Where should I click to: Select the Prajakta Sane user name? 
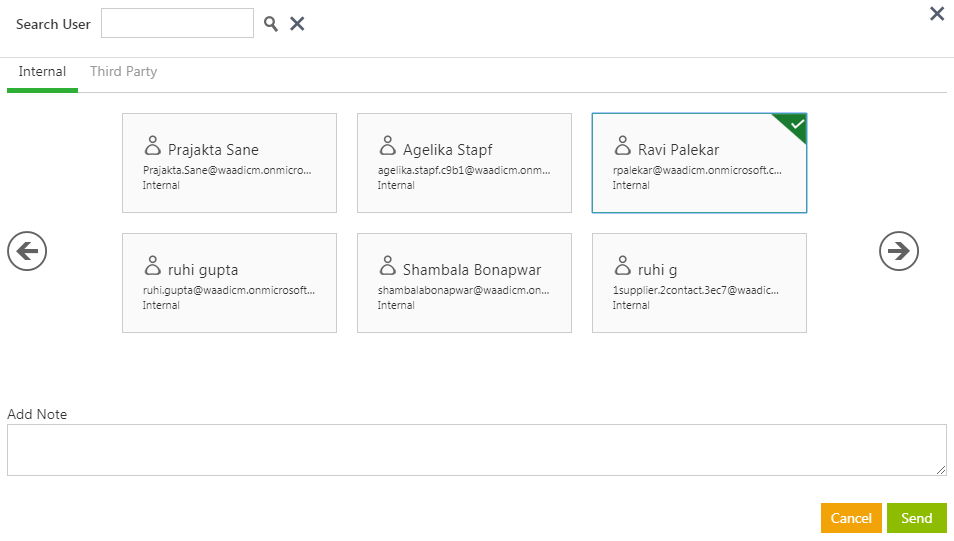(x=213, y=150)
